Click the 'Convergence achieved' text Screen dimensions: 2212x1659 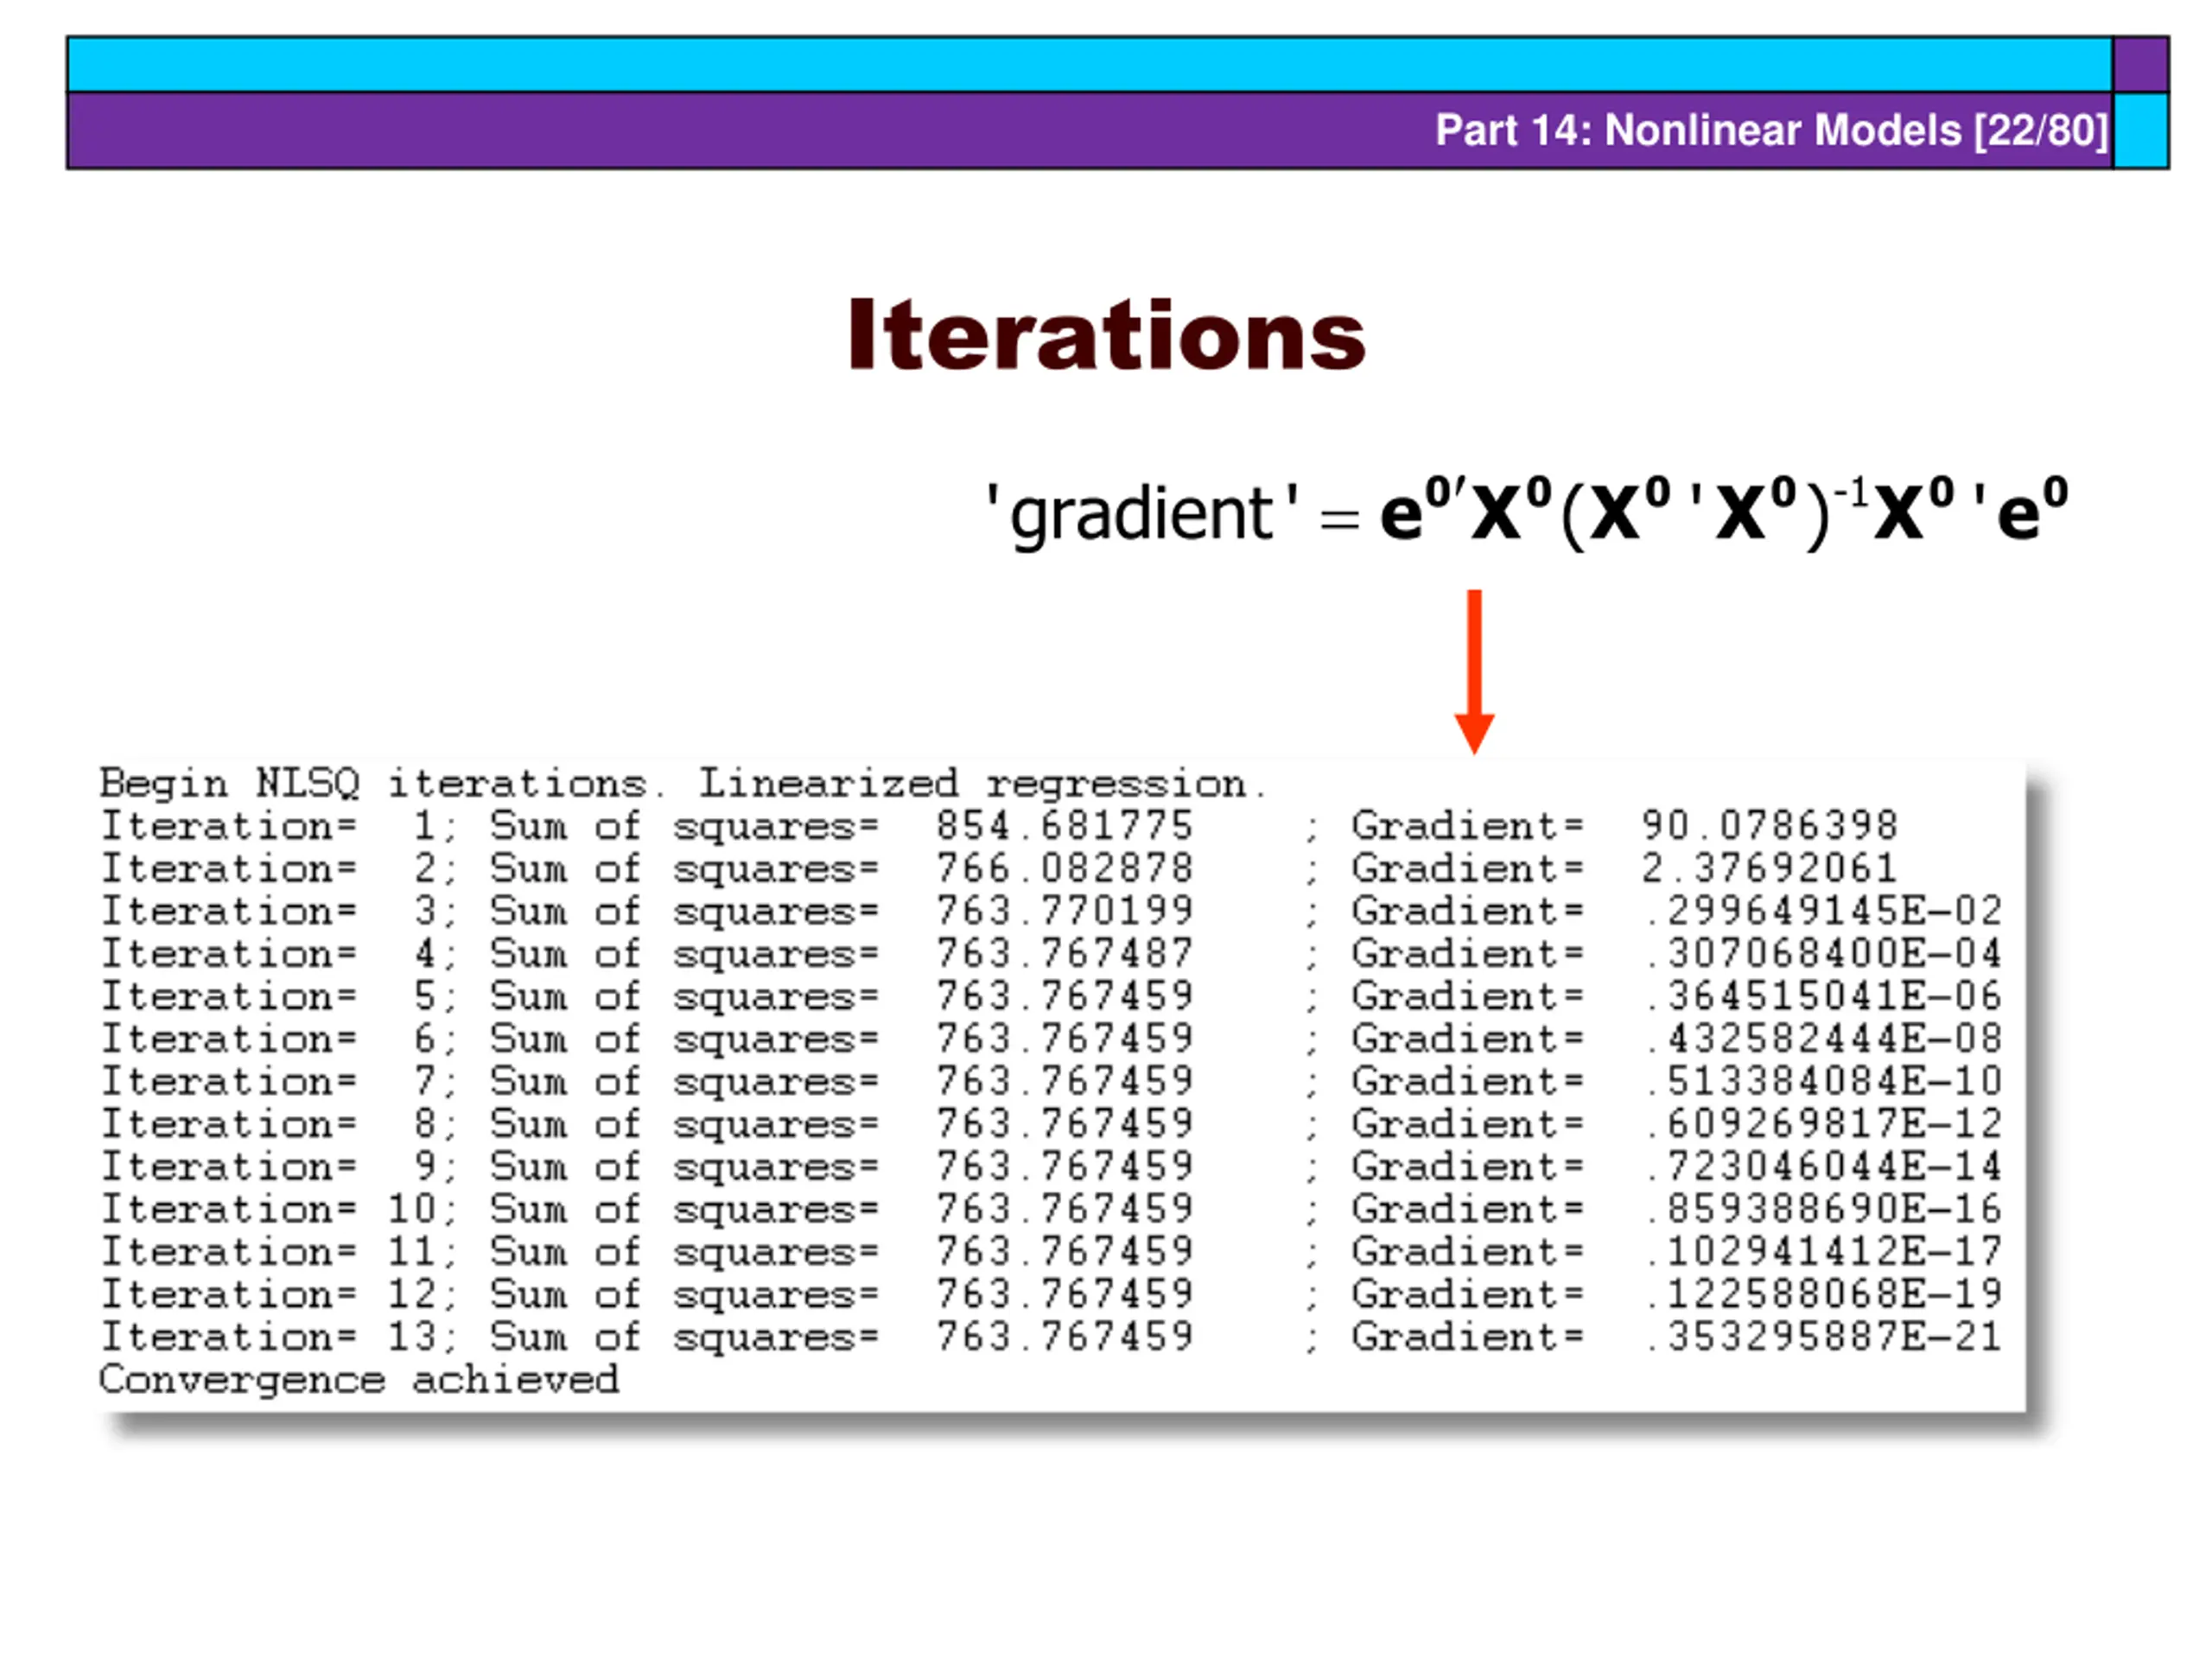tap(359, 1380)
